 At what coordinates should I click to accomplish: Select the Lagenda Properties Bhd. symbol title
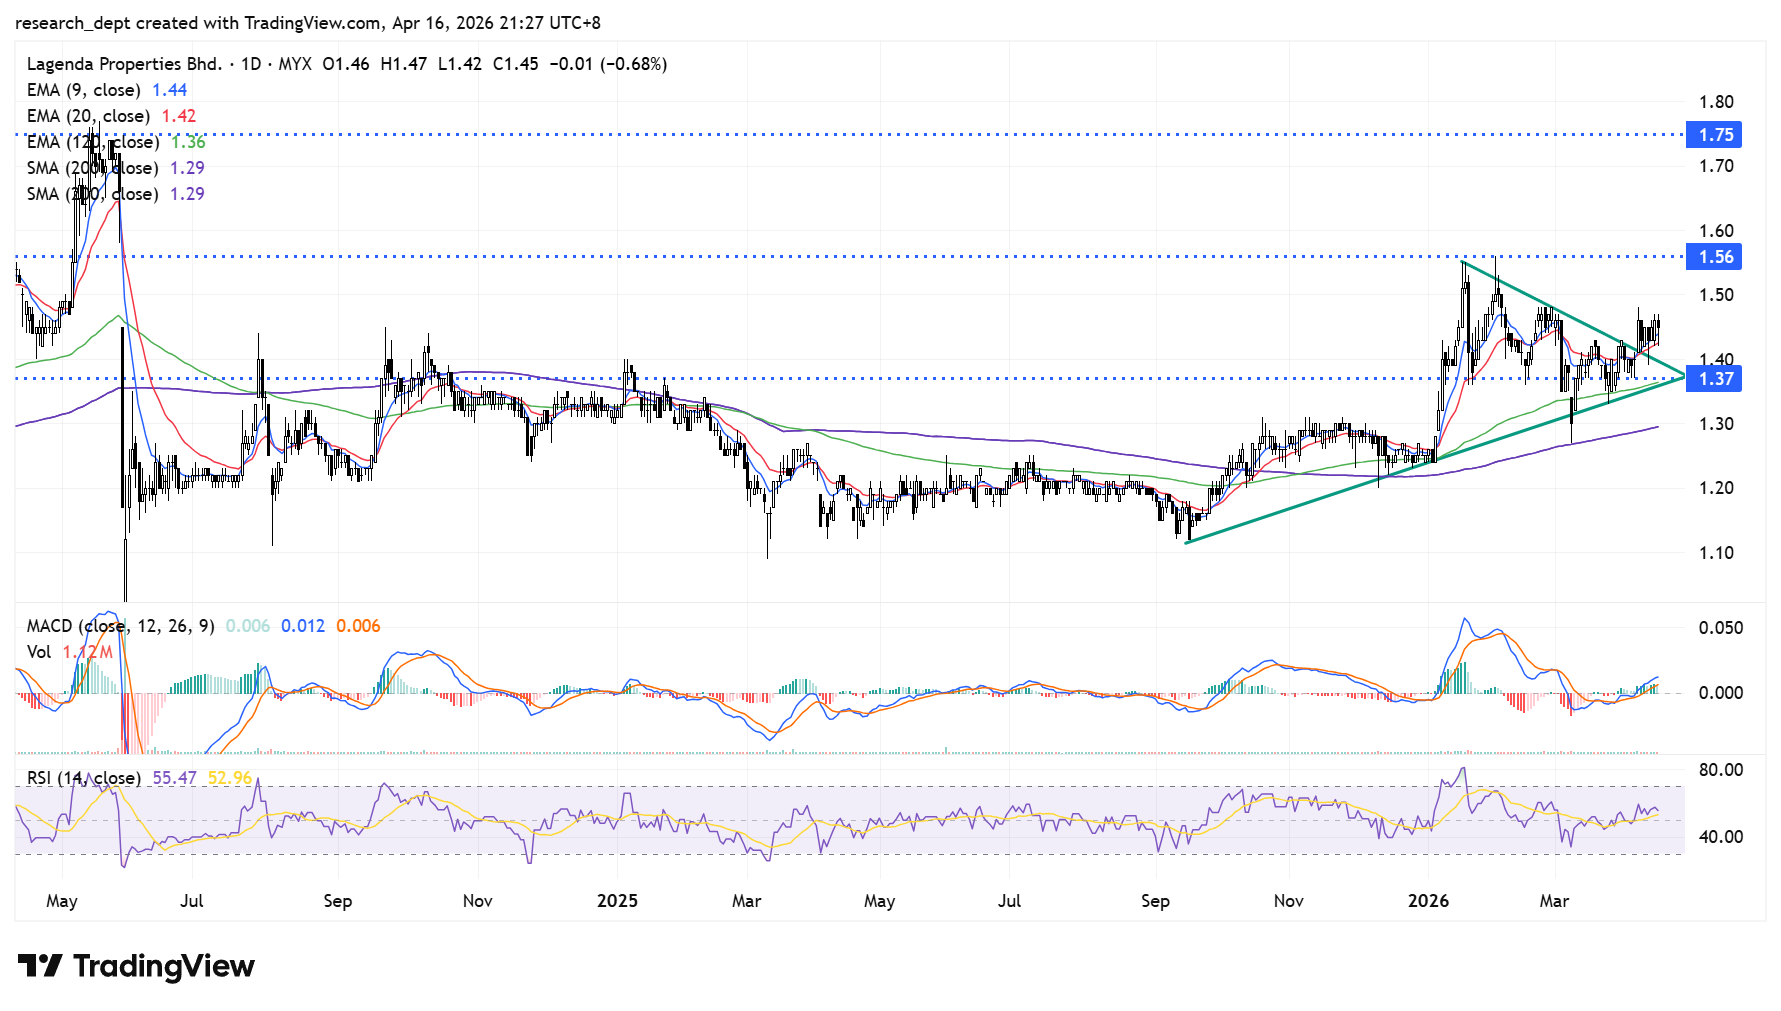[124, 64]
